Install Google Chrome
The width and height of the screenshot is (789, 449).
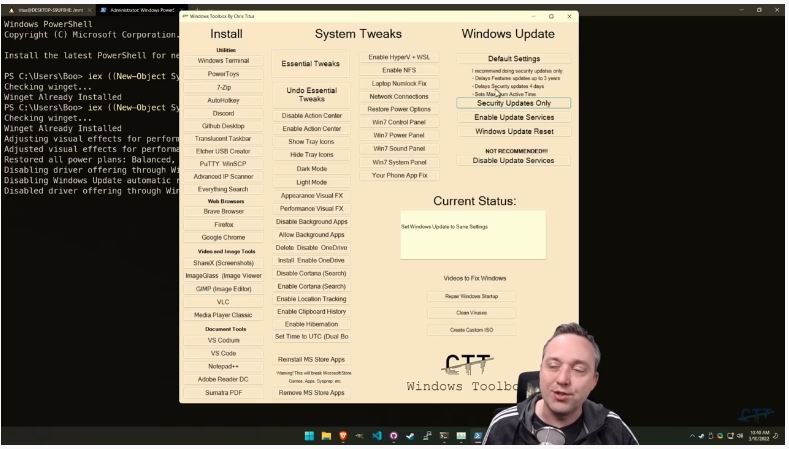pos(223,237)
